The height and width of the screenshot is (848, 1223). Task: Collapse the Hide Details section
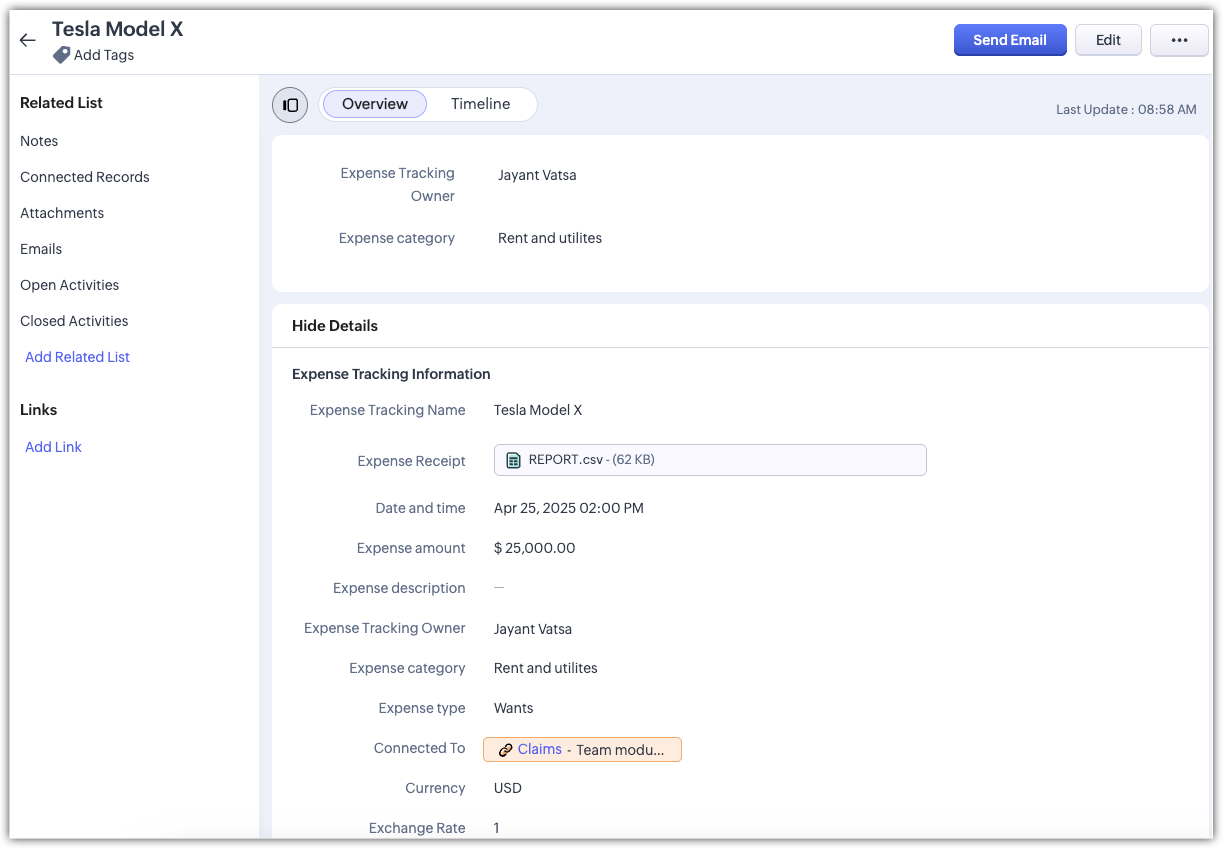pyautogui.click(x=335, y=326)
